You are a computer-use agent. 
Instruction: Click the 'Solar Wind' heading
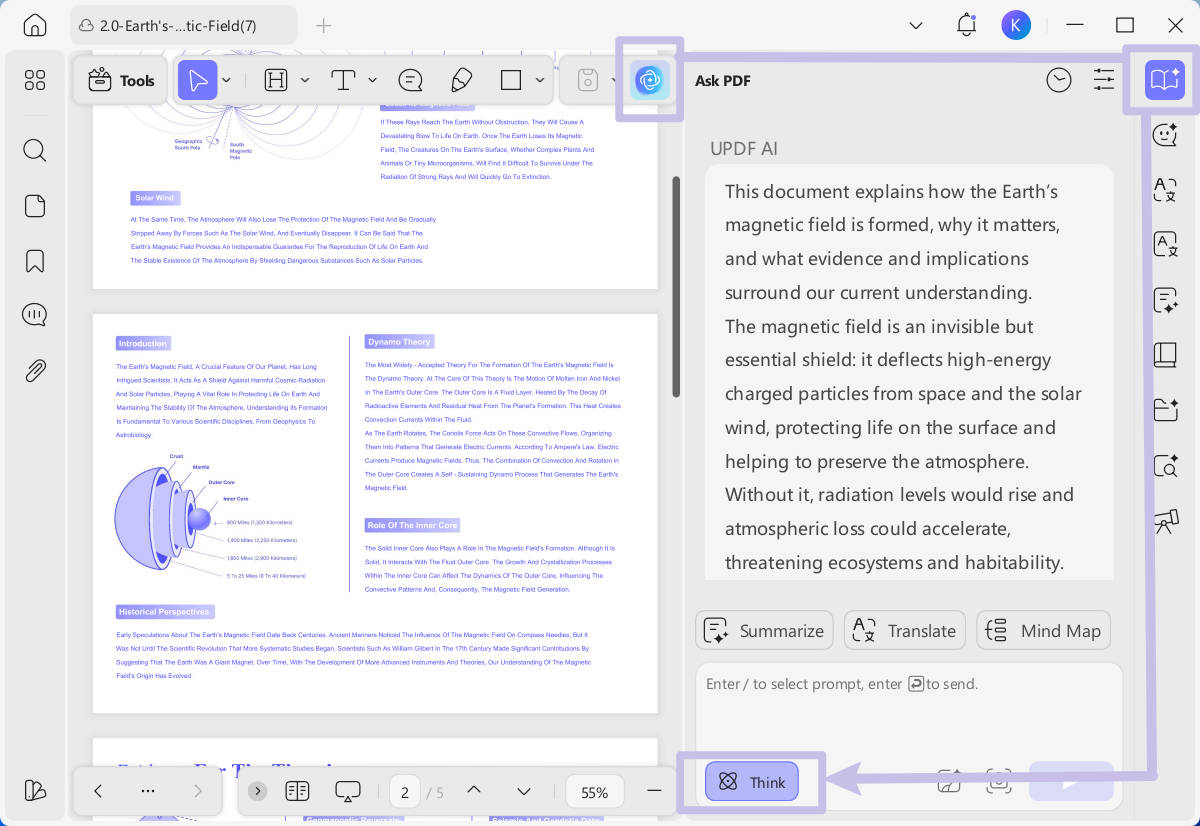[x=155, y=198]
